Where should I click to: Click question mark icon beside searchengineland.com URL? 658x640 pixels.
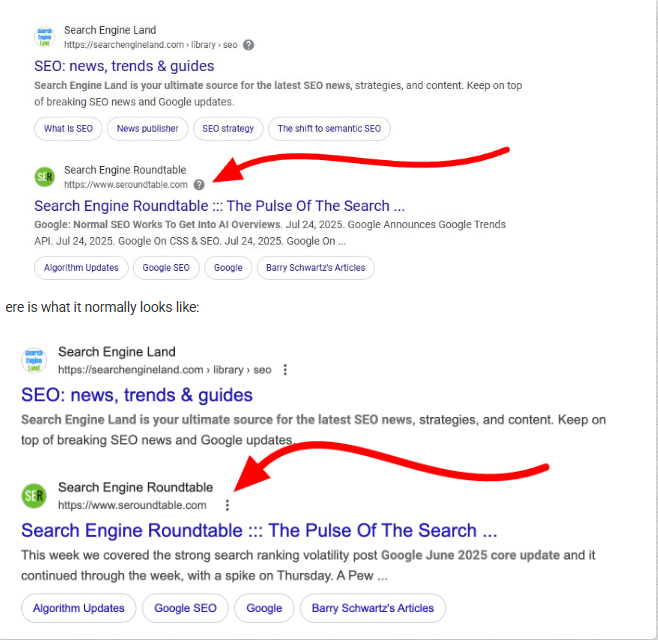[x=249, y=45]
